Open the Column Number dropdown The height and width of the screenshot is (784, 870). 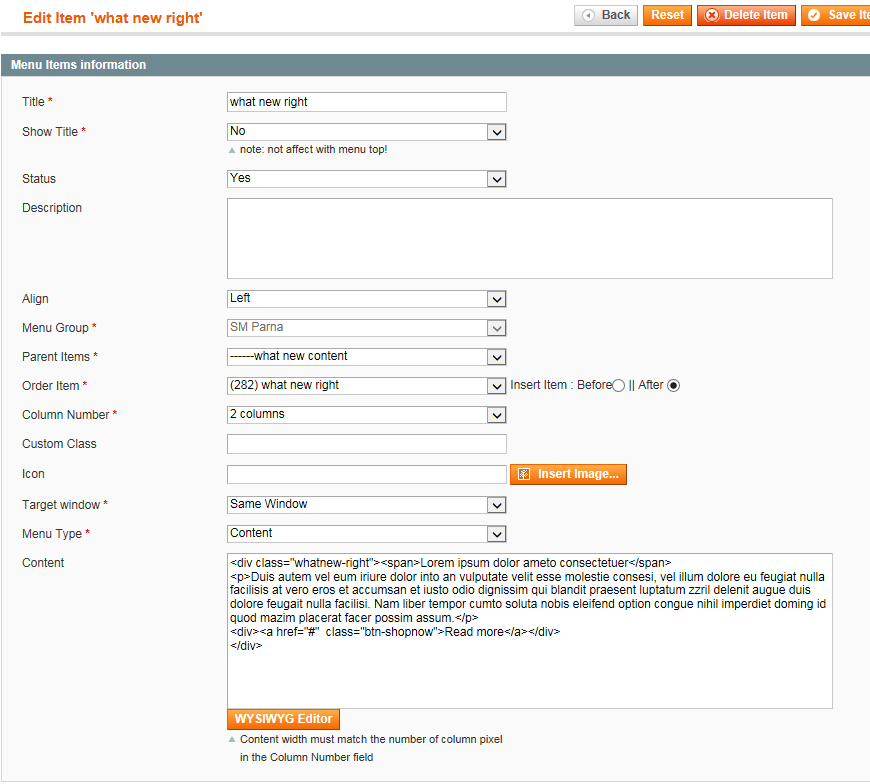click(x=366, y=414)
